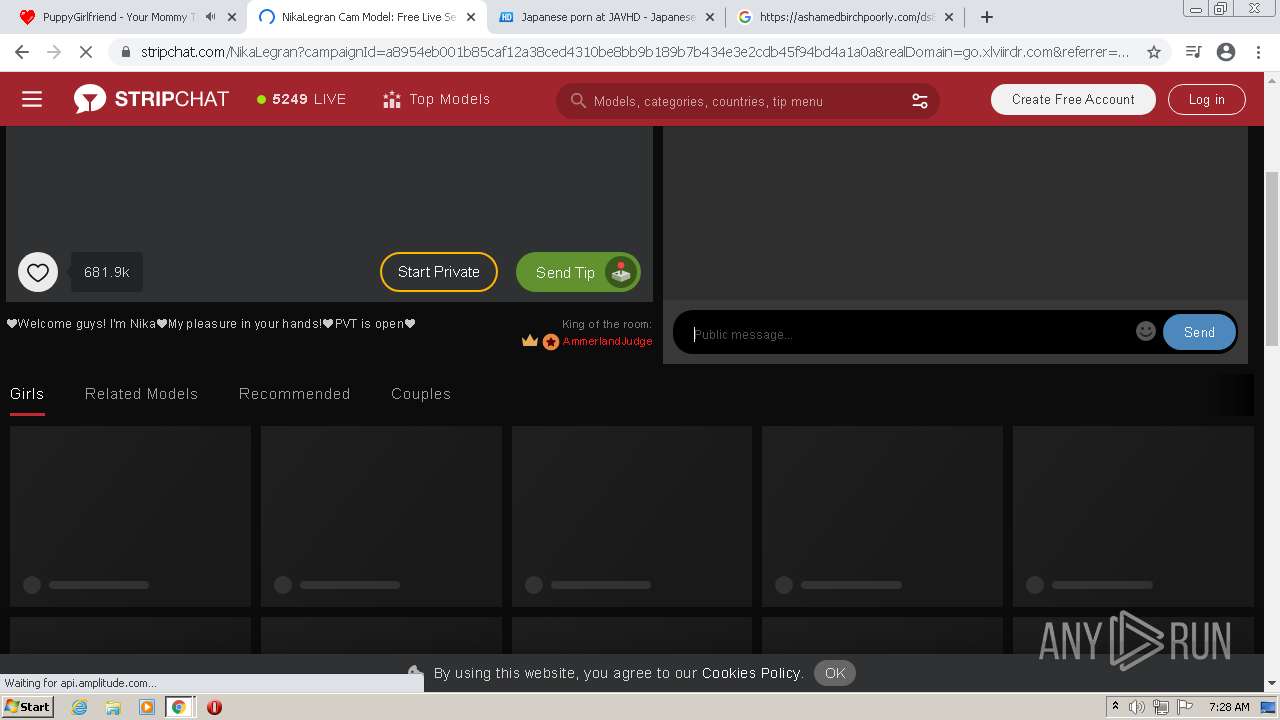Click the taskbar clock 7:28 AM
Image resolution: width=1280 pixels, height=720 pixels.
pyautogui.click(x=1229, y=707)
